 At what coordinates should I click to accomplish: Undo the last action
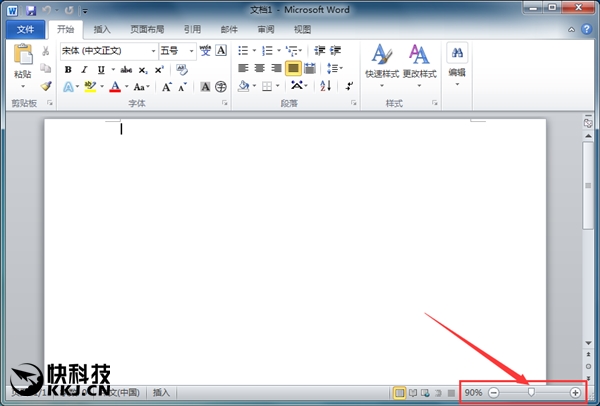pos(47,10)
